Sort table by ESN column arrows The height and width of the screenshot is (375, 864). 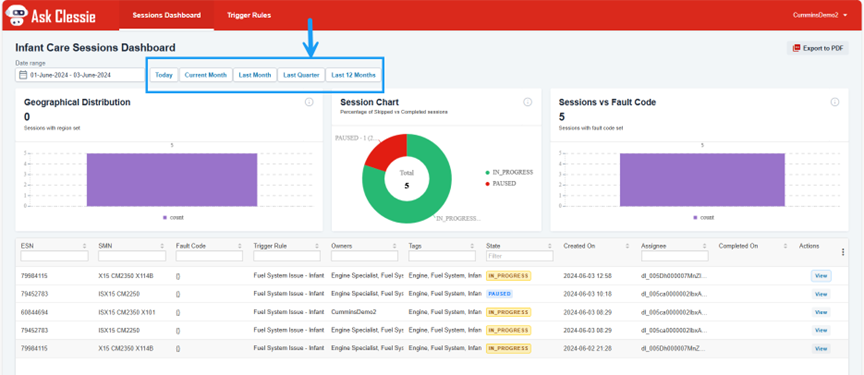coord(84,246)
